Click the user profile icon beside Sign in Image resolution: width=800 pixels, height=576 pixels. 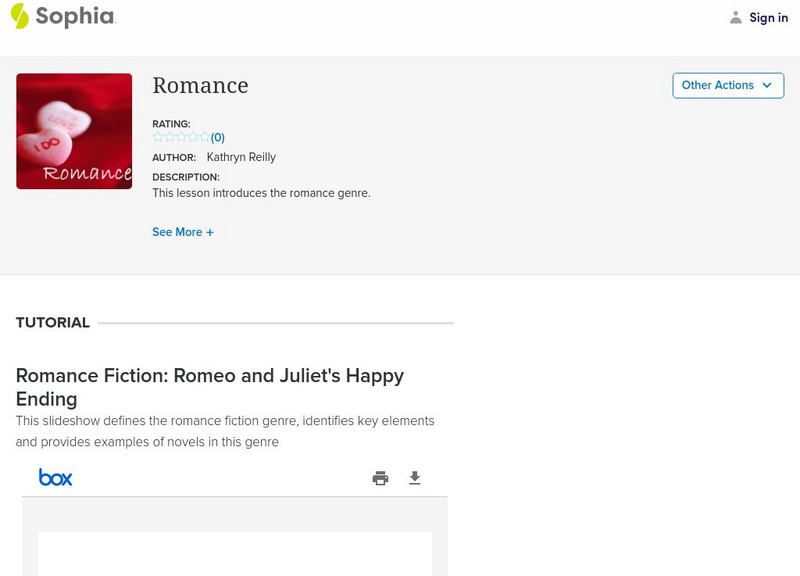pos(736,17)
